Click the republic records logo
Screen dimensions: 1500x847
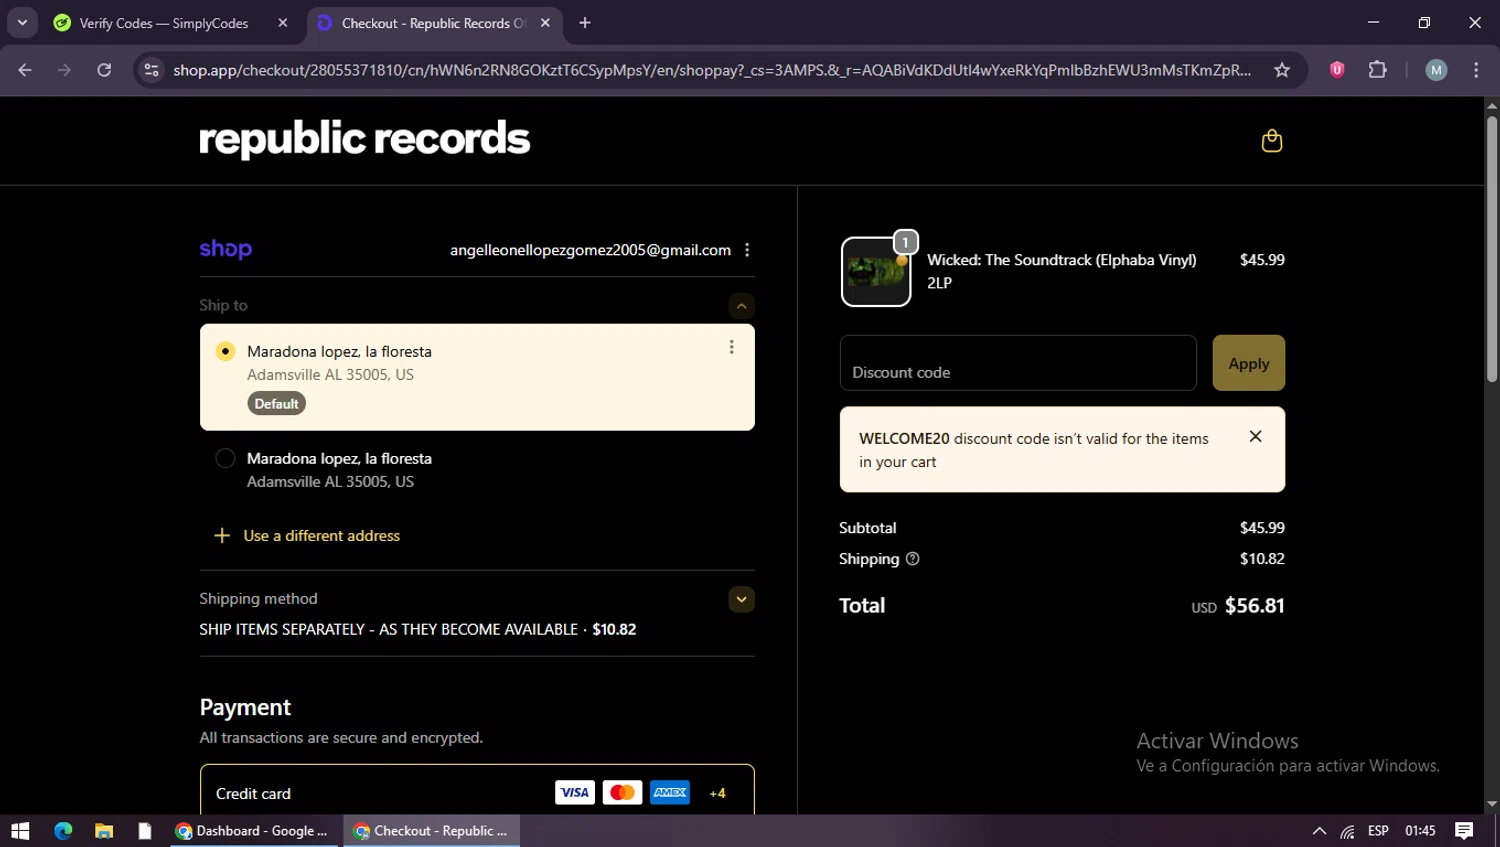364,139
